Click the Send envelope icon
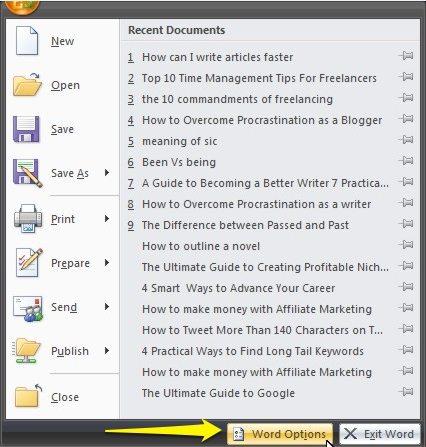Image resolution: width=426 pixels, height=447 pixels. (28, 308)
